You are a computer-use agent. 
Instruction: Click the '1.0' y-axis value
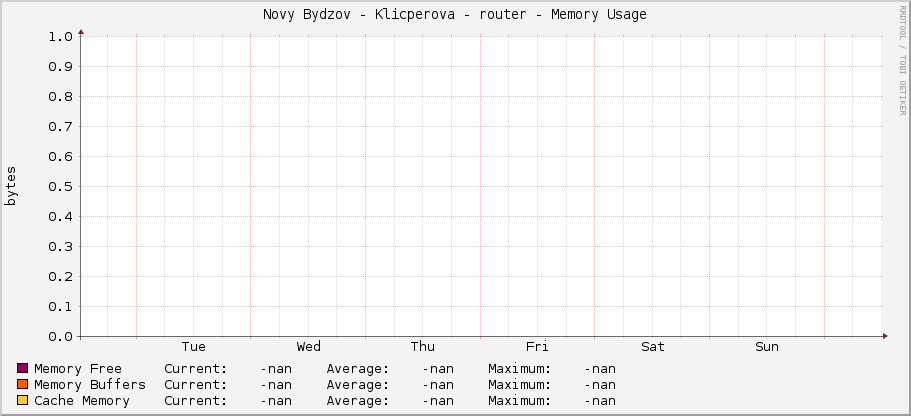point(60,37)
